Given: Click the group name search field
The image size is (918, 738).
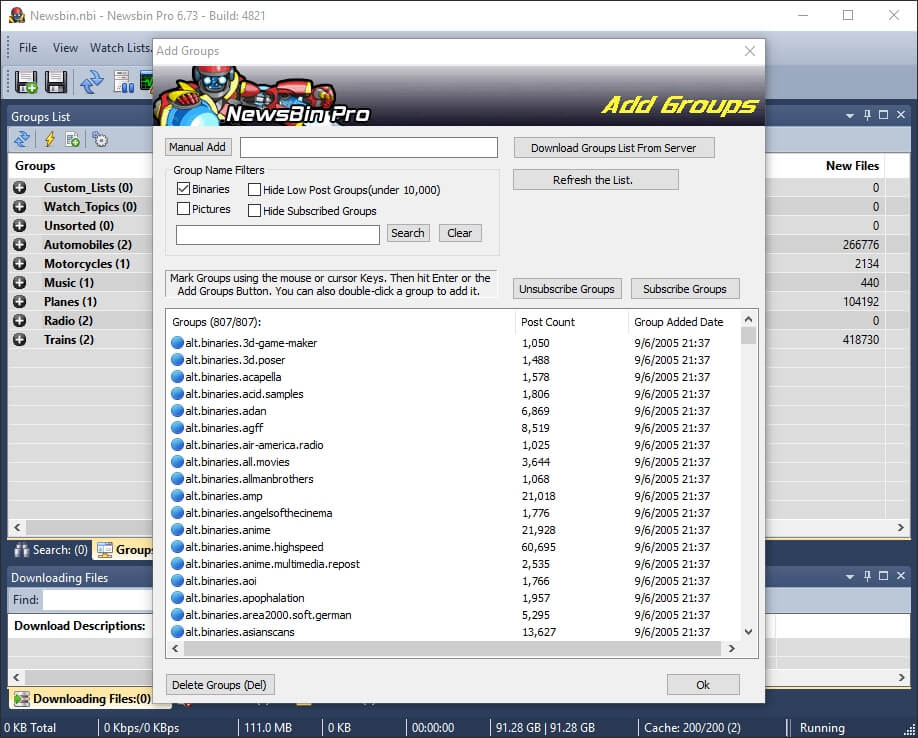Looking at the screenshot, I should pos(278,235).
